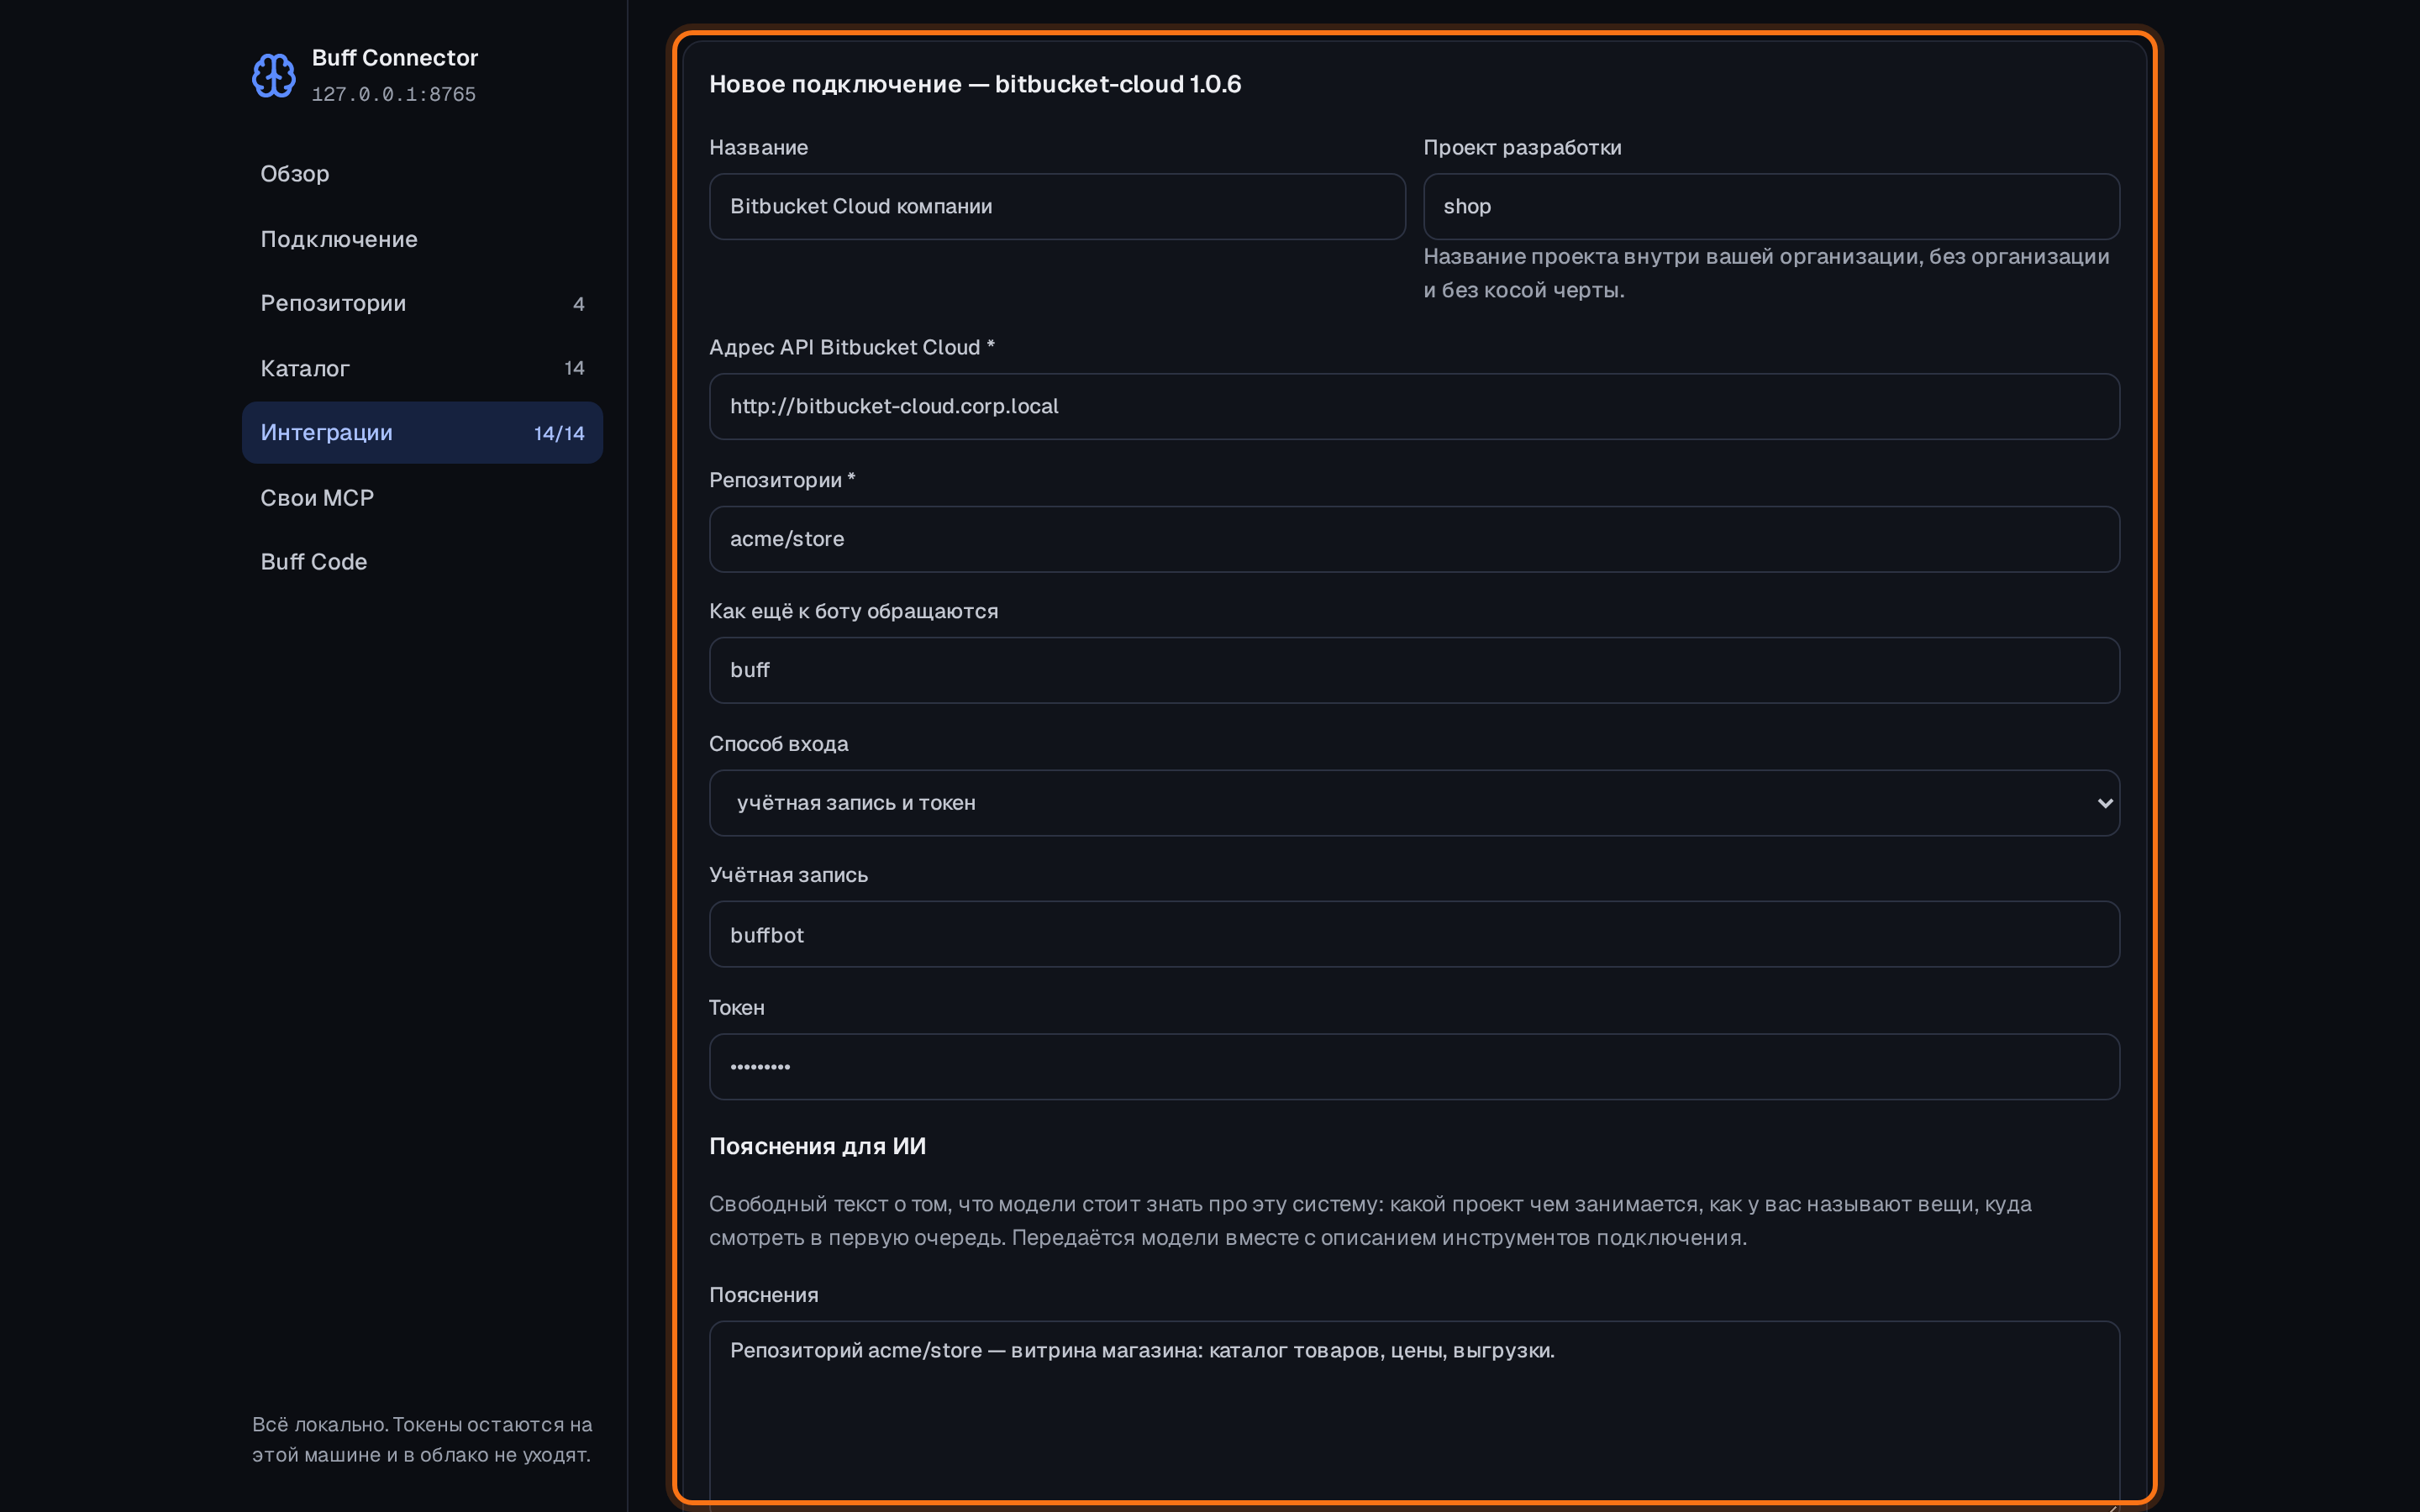Click the heading Новое подключение — bitbucket-cloud 1.0.6

tap(975, 84)
